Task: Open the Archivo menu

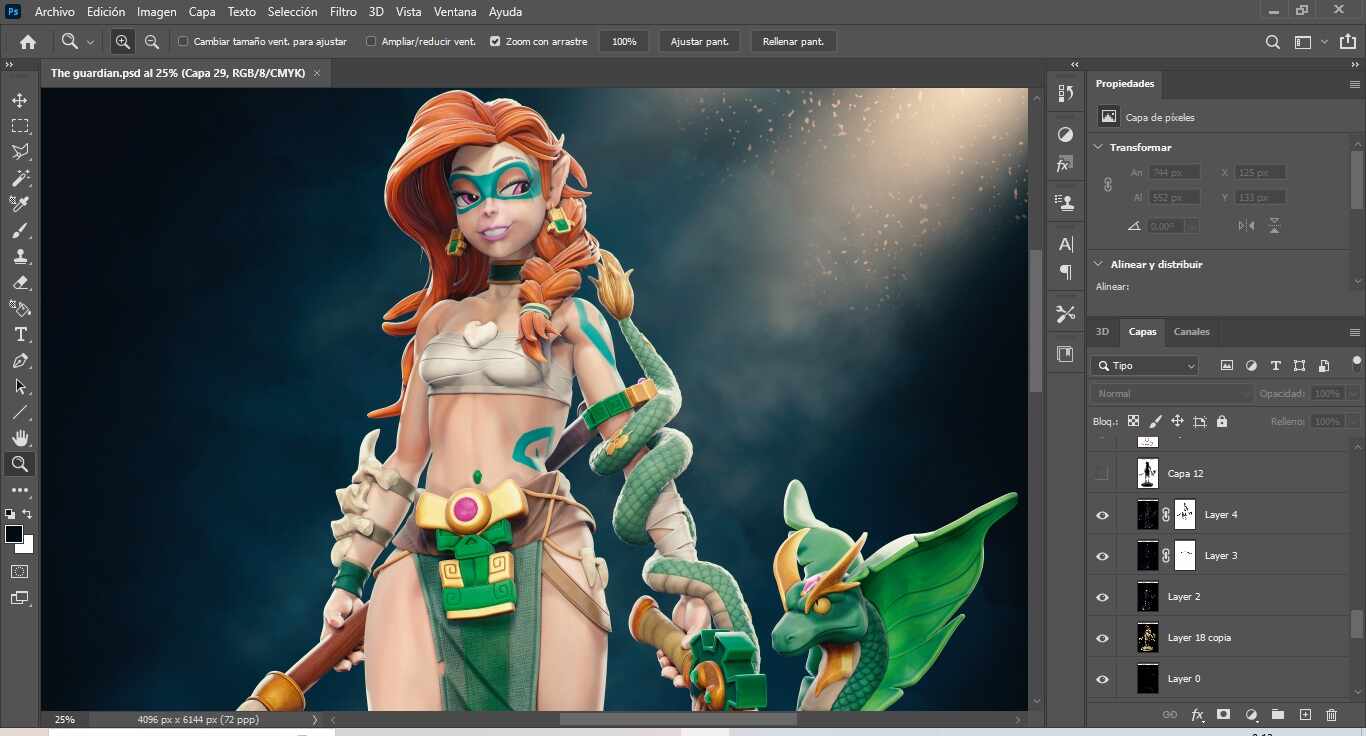Action: [x=54, y=12]
